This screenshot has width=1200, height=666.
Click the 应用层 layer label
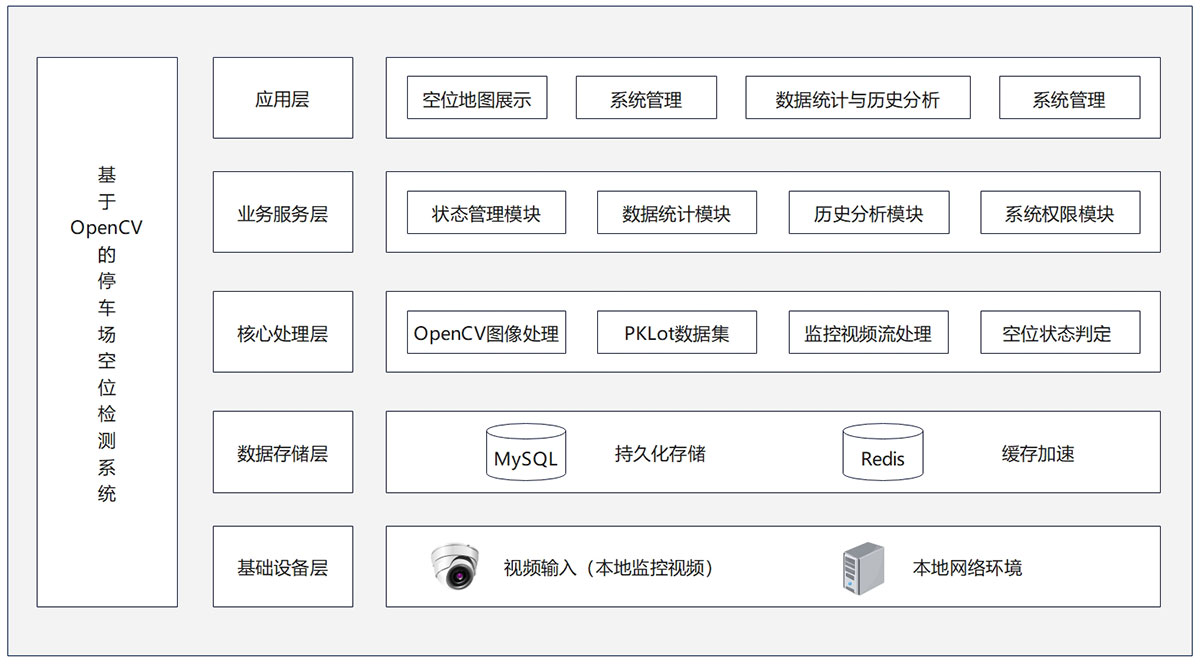pyautogui.click(x=282, y=98)
